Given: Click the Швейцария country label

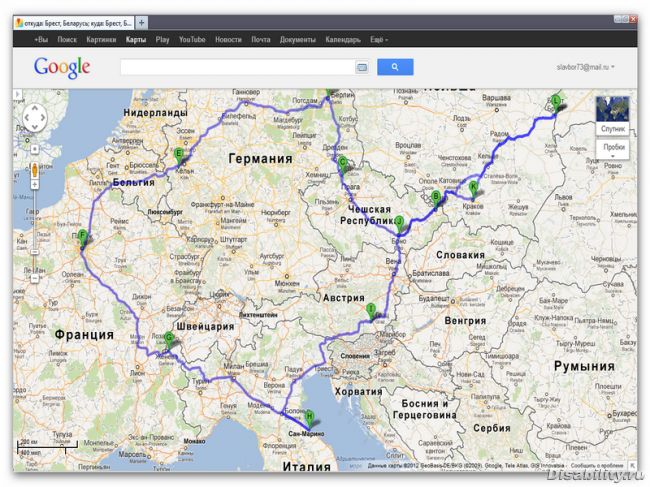Looking at the screenshot, I should (205, 326).
